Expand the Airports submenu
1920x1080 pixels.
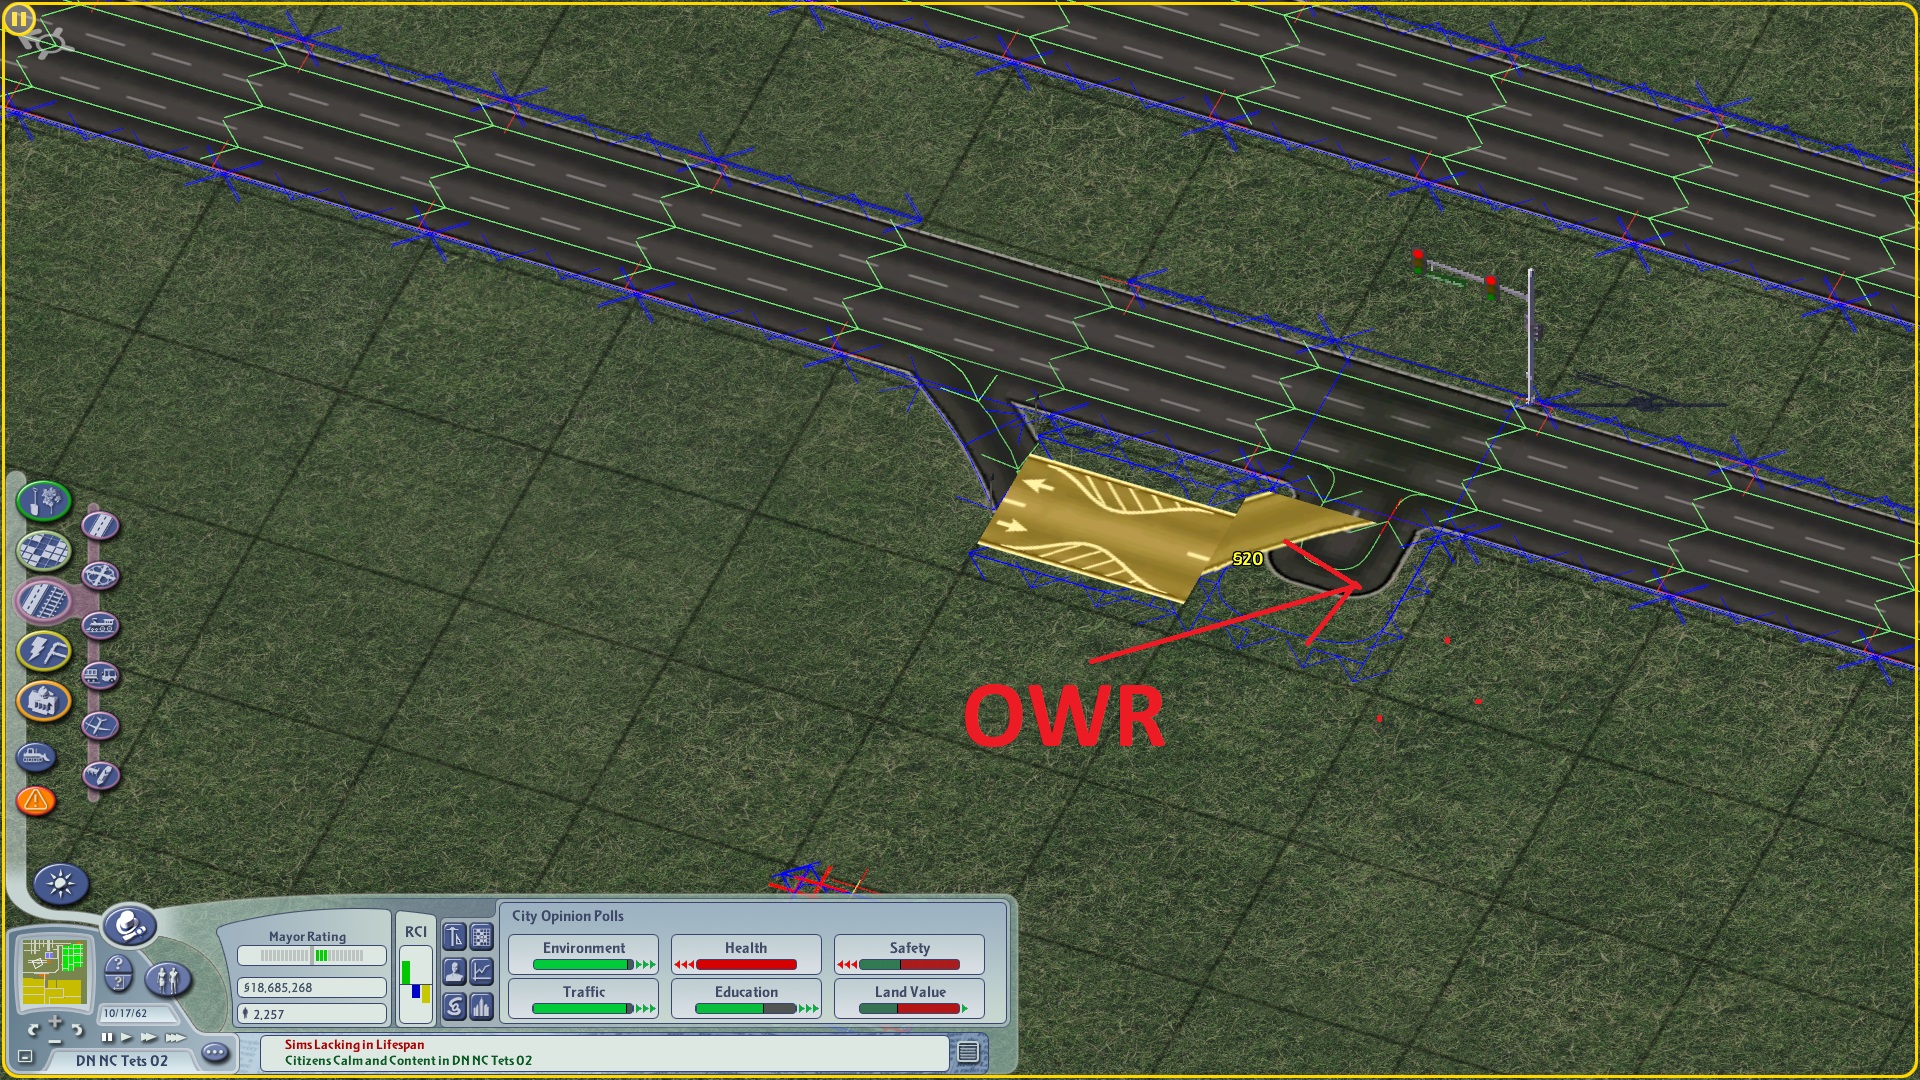click(x=100, y=725)
